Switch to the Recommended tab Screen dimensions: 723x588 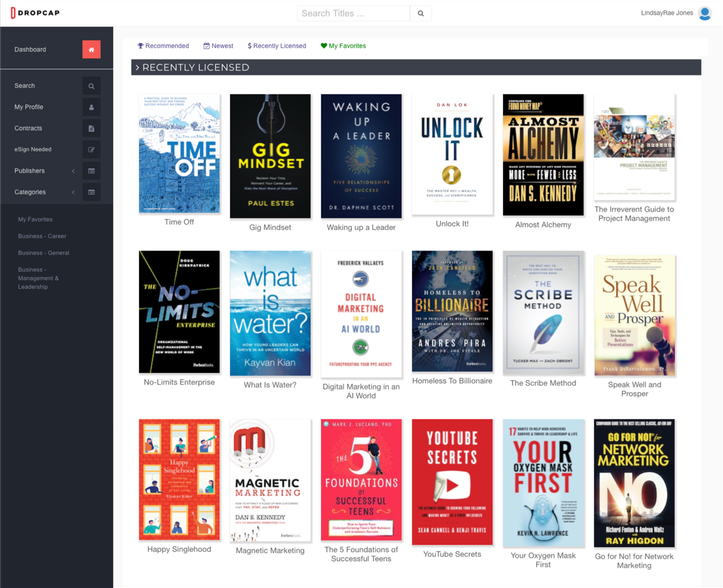pos(163,46)
